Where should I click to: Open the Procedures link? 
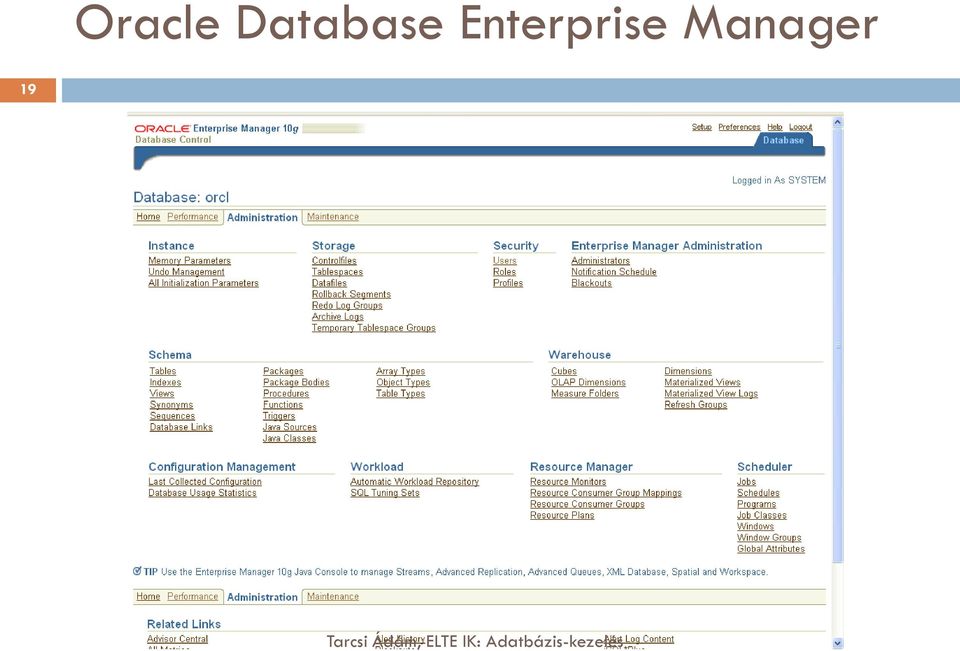coord(286,394)
